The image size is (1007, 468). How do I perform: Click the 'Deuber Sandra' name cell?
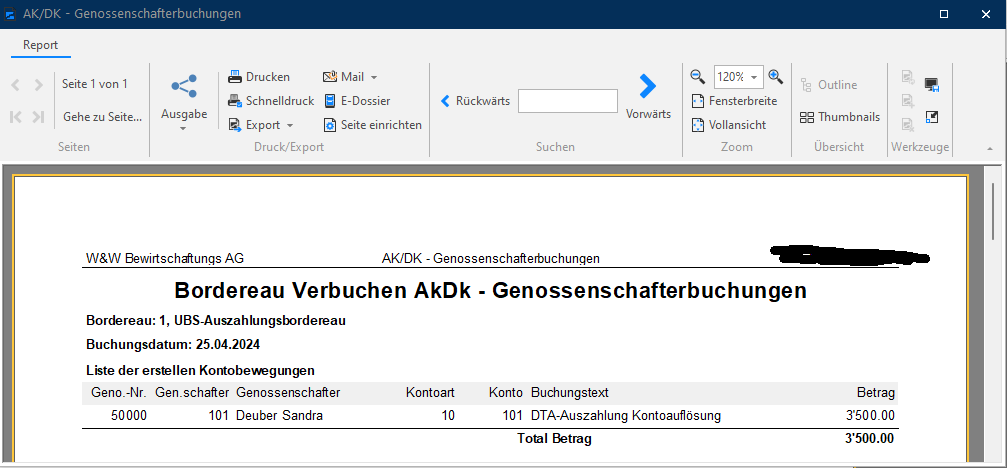click(279, 416)
